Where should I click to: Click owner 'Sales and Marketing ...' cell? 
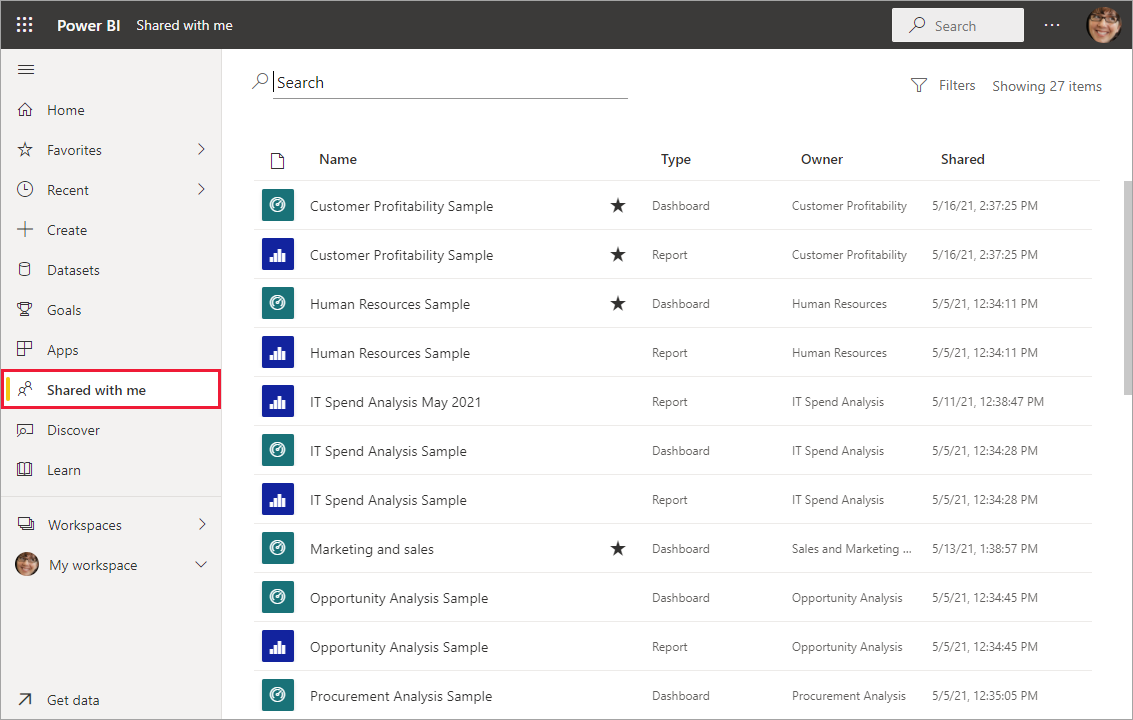pos(851,549)
